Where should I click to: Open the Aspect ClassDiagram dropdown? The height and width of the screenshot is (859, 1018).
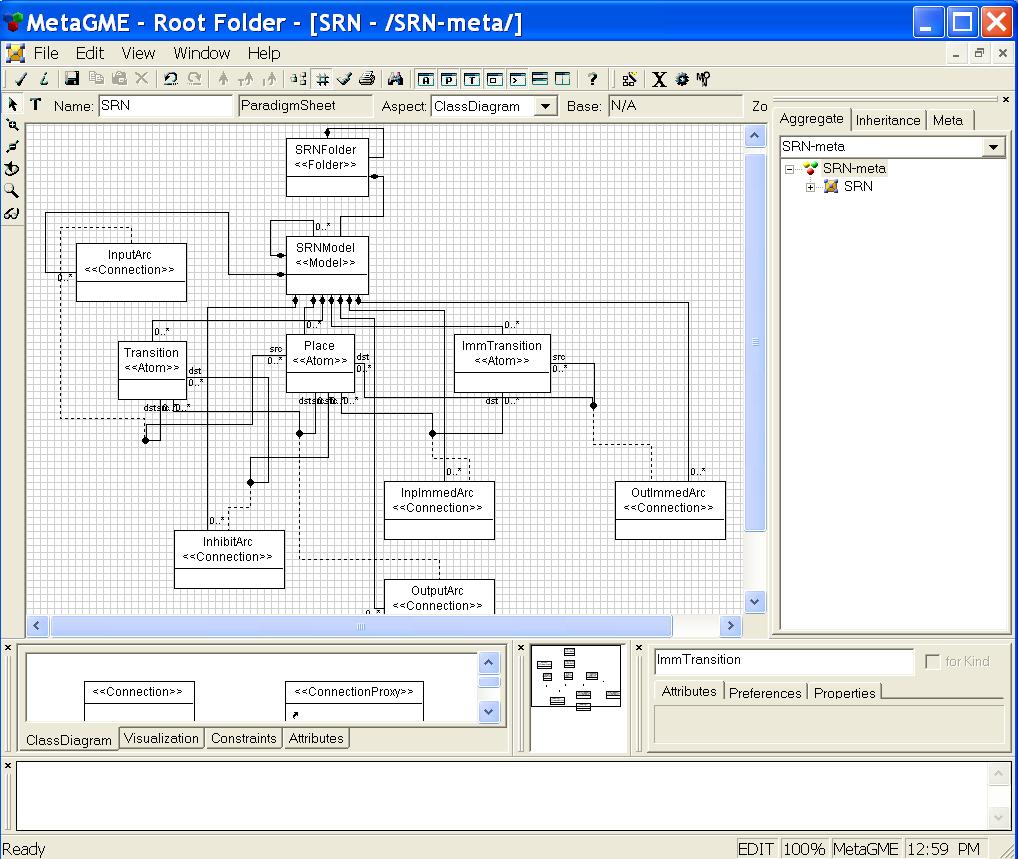tap(545, 106)
